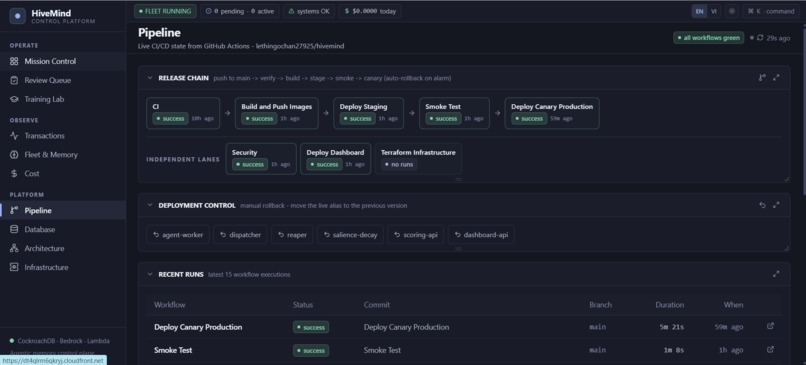
Task: Collapse the RECENT RUNS section chevron
Action: click(x=150, y=275)
